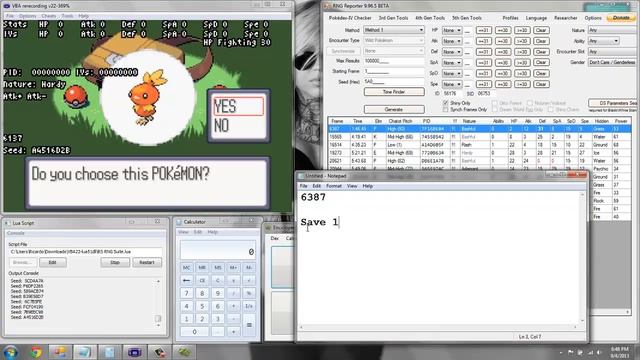The image size is (640, 360).
Task: Open the Researcher menu
Action: coord(566,18)
